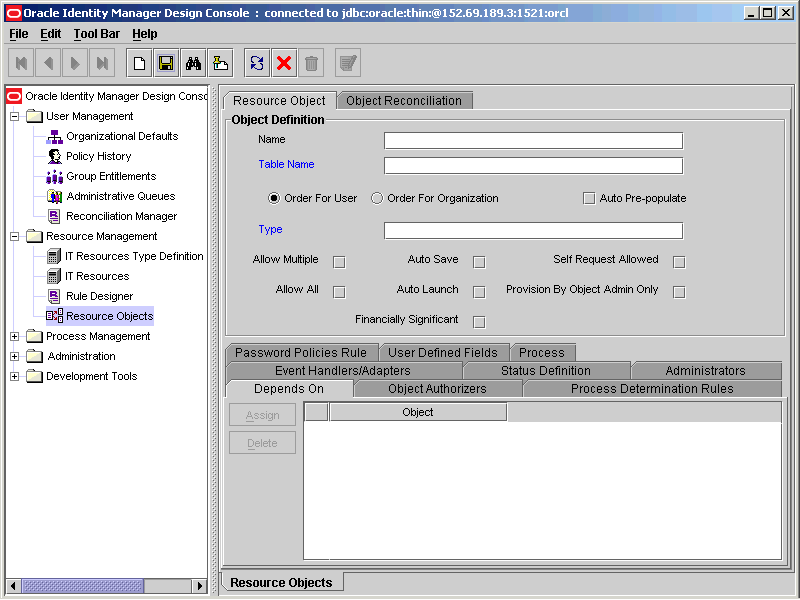Viewport: 800px width, 600px height.
Task: Click the trash can delete icon
Action: point(311,63)
